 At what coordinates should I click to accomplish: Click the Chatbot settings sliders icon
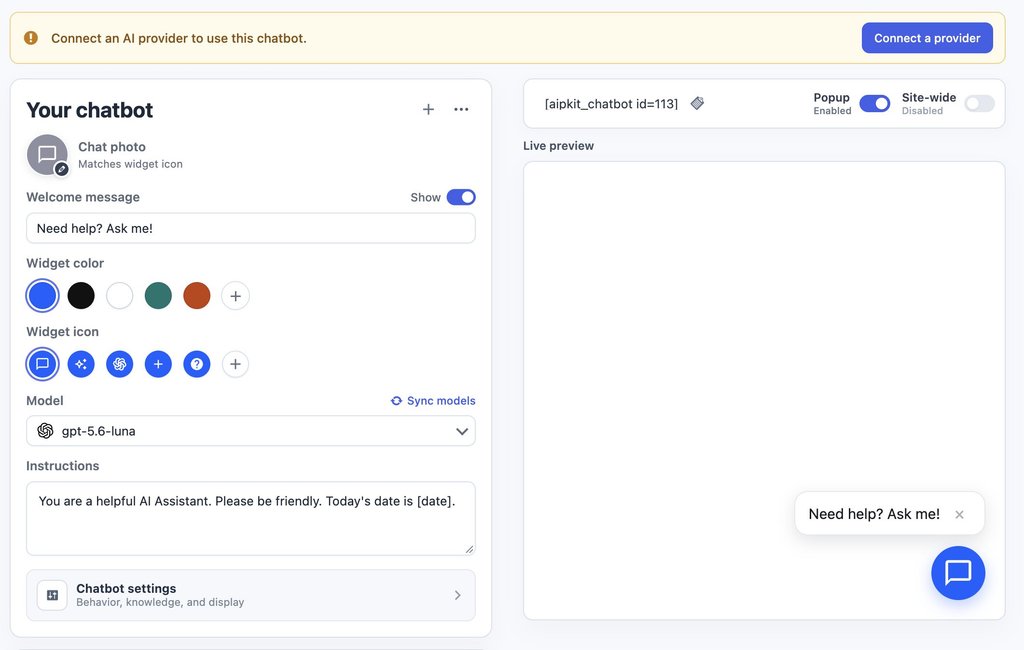pyautogui.click(x=52, y=595)
